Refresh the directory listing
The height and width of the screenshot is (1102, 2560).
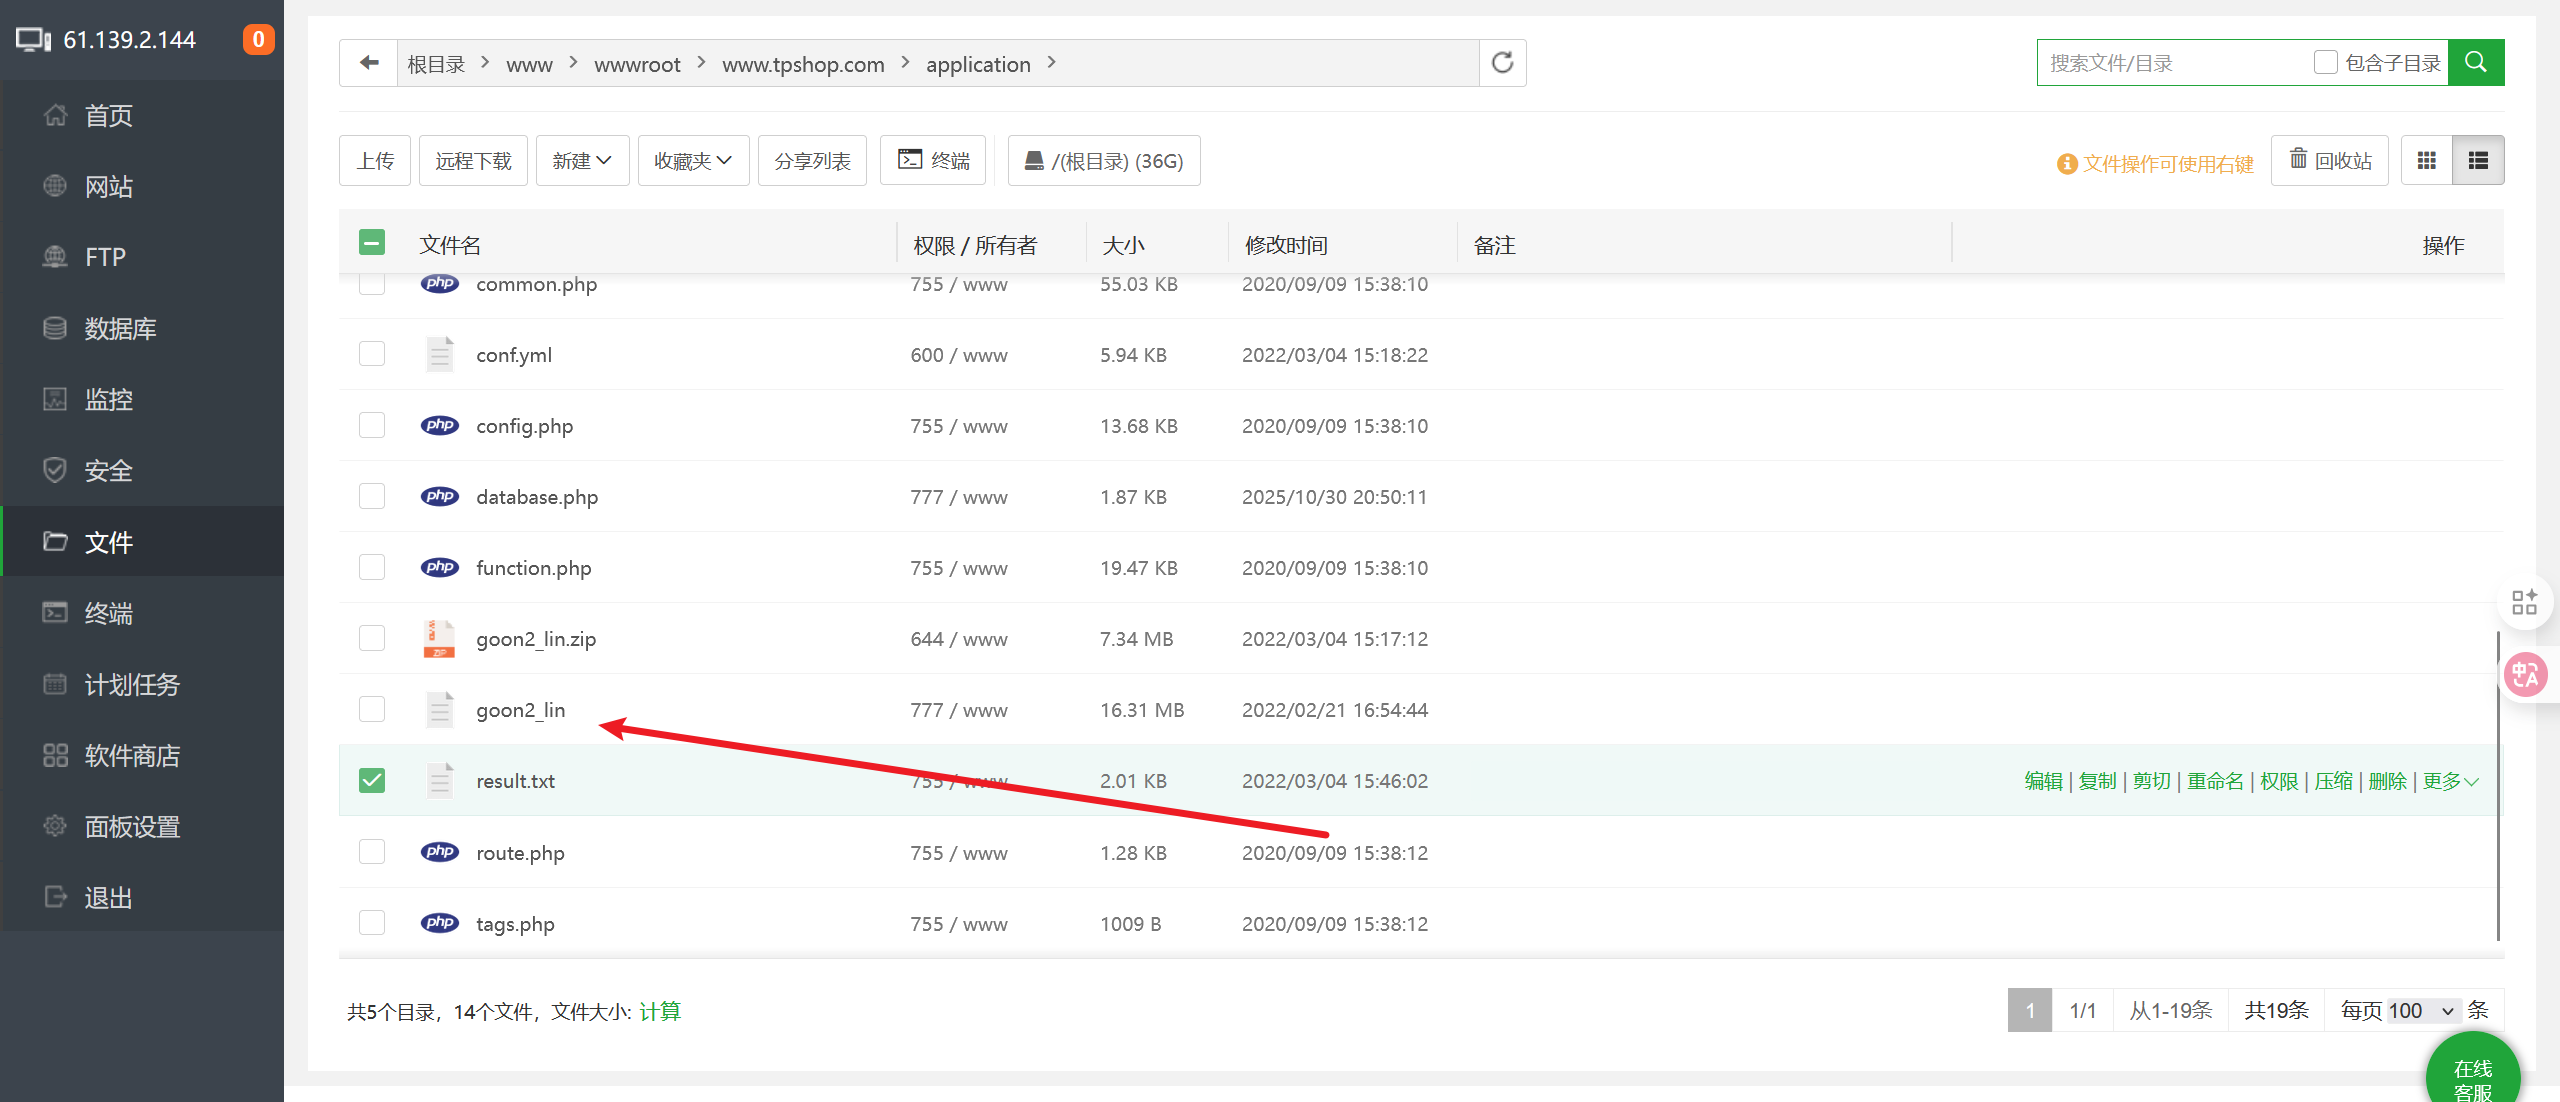coord(1502,63)
